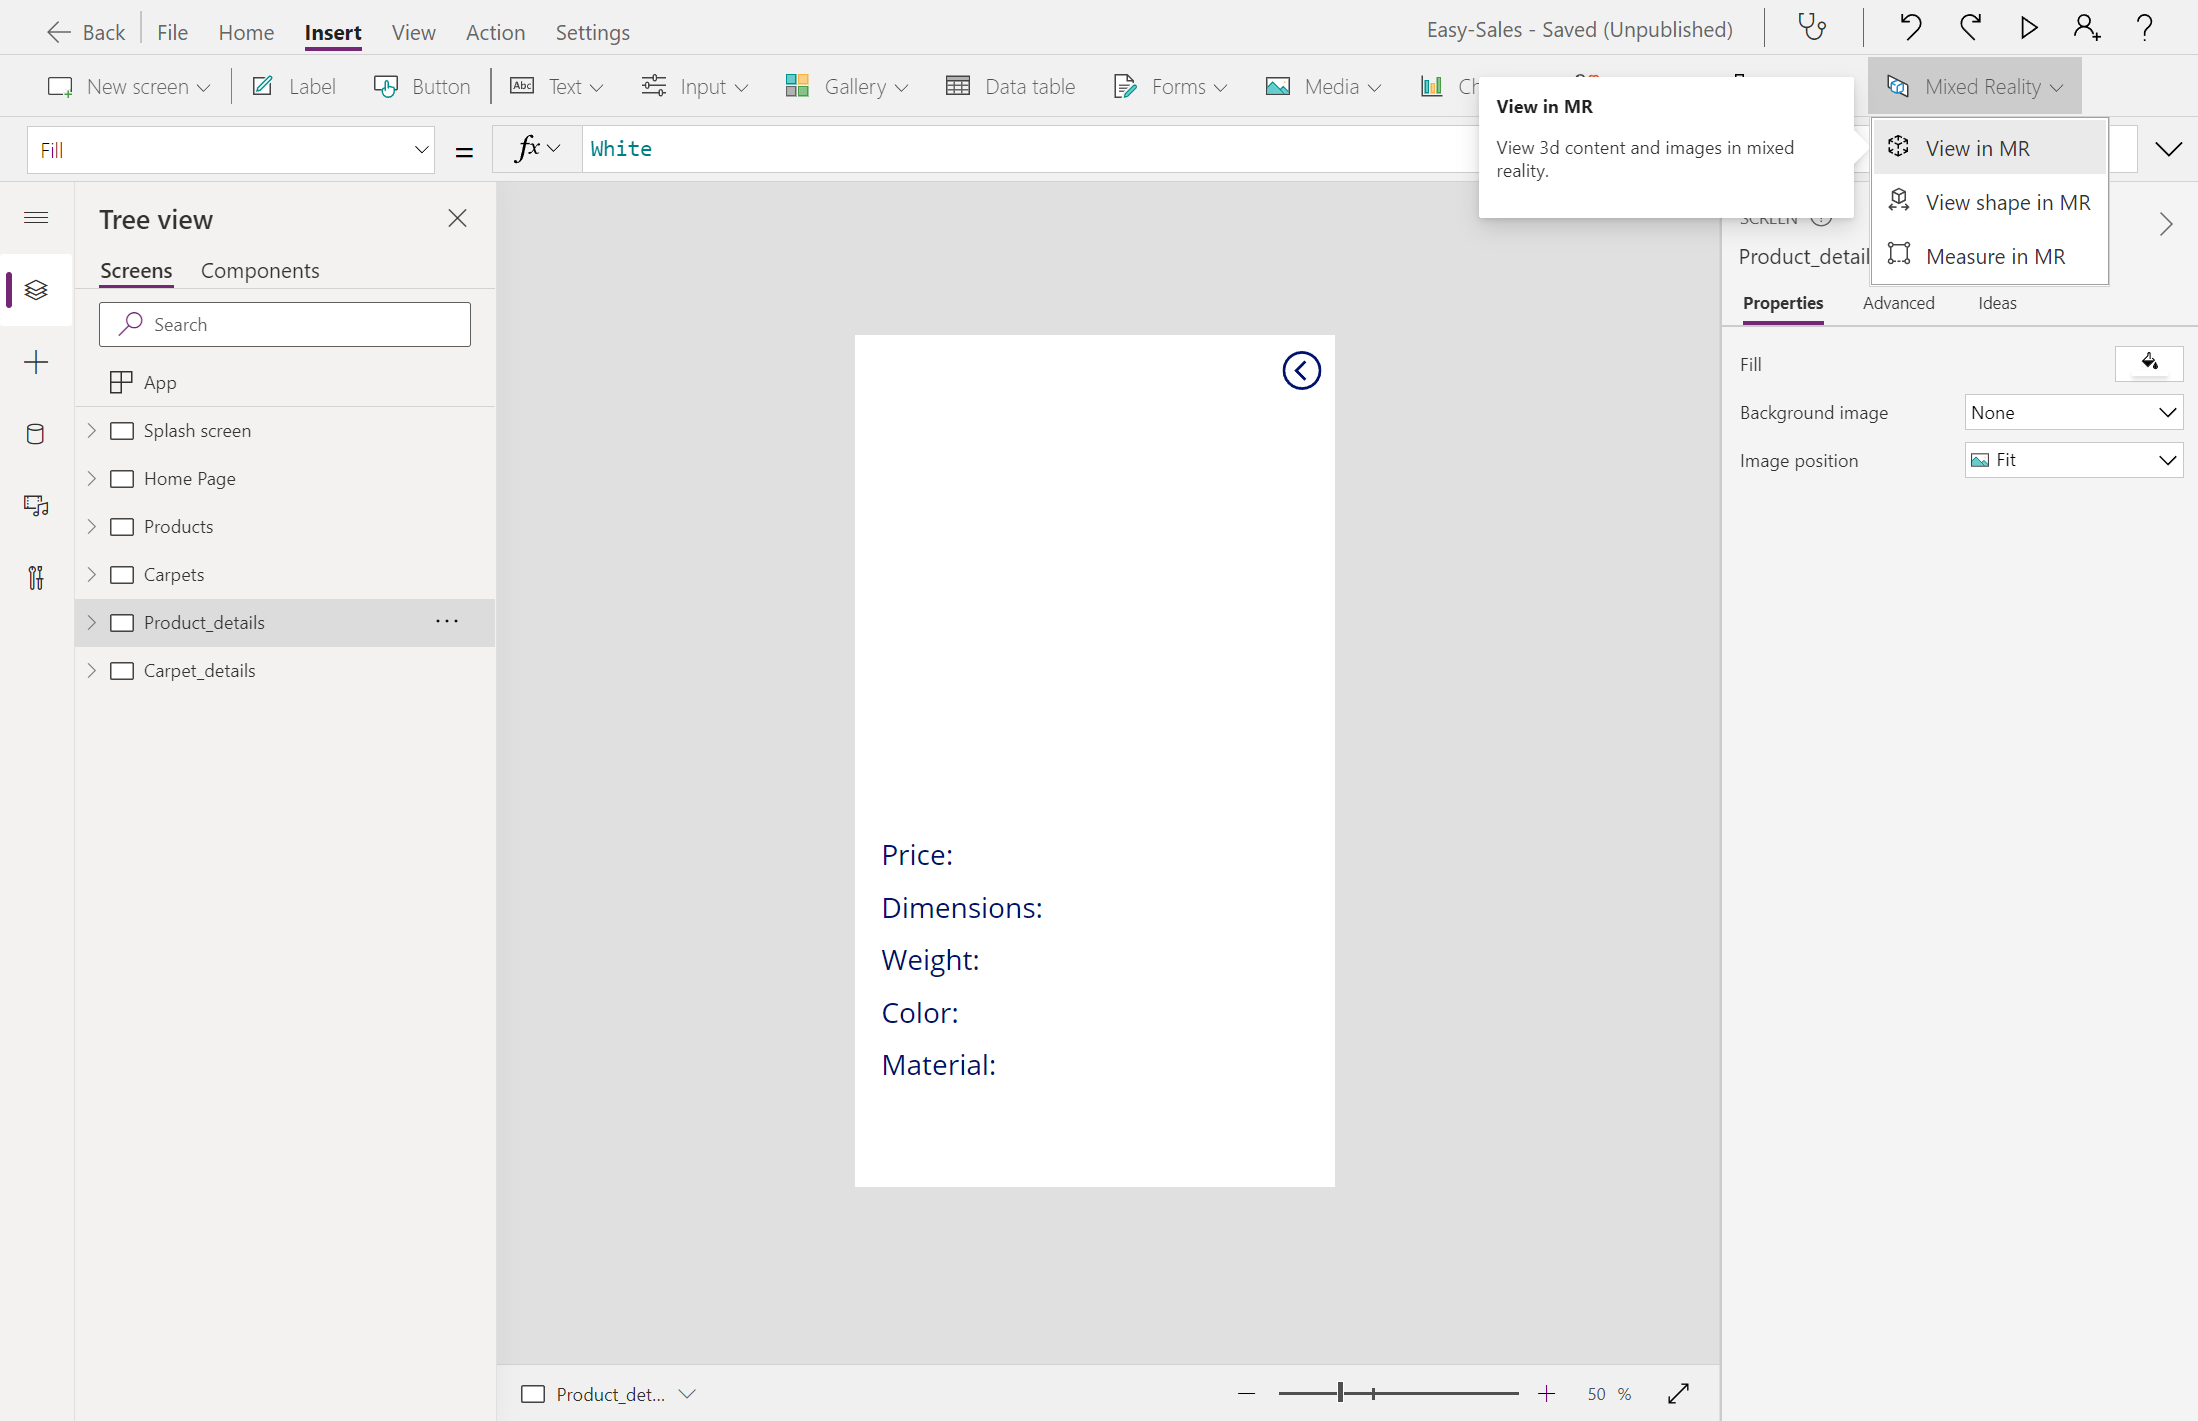Open the Data sources sidebar icon
Image resolution: width=2198 pixels, height=1421 pixels.
tap(36, 434)
